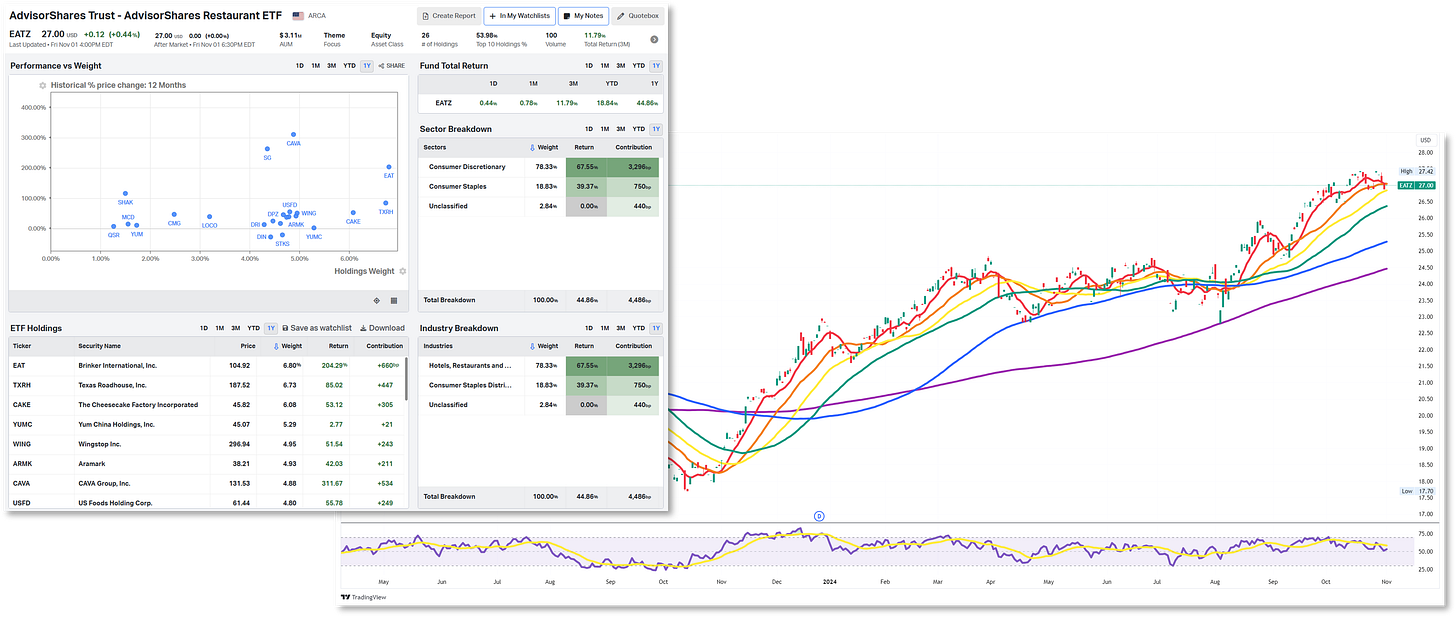This screenshot has width=1456, height=617.
Task: Select Aramark holding row
Action: [208, 463]
